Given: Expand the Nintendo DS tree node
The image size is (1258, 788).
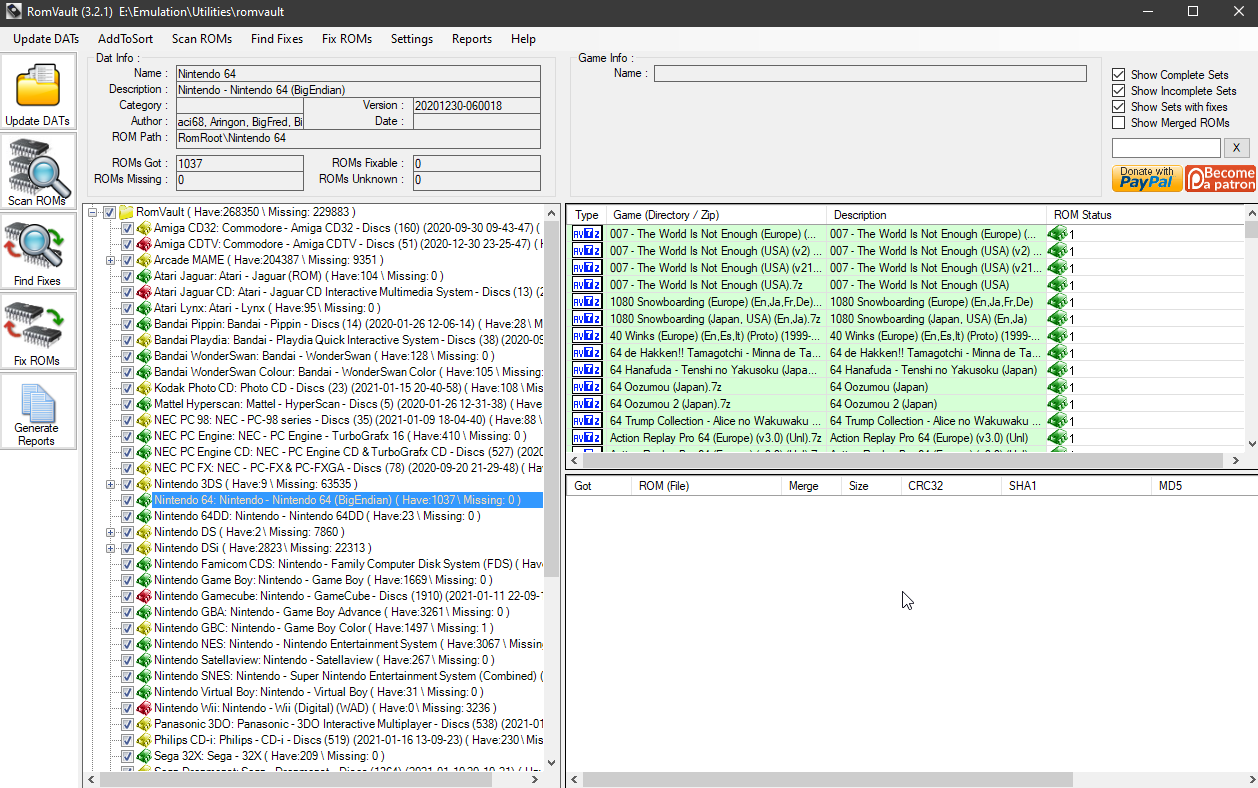Looking at the screenshot, I should (x=111, y=532).
